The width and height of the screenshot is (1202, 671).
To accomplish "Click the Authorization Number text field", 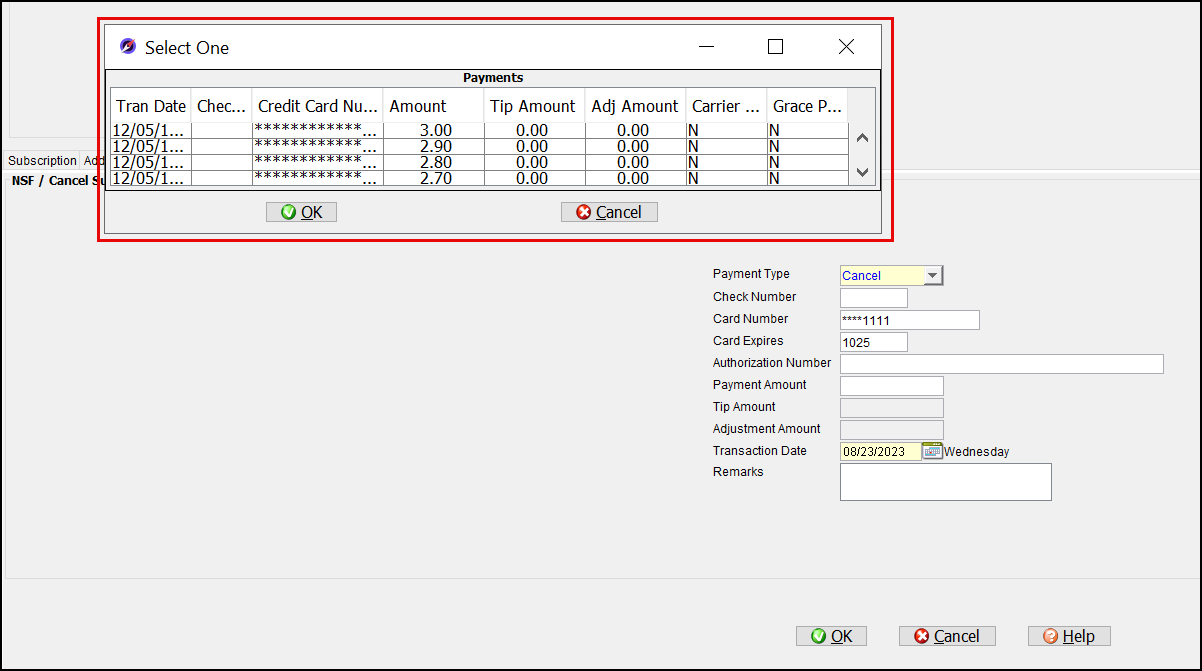I will click(x=1001, y=364).
